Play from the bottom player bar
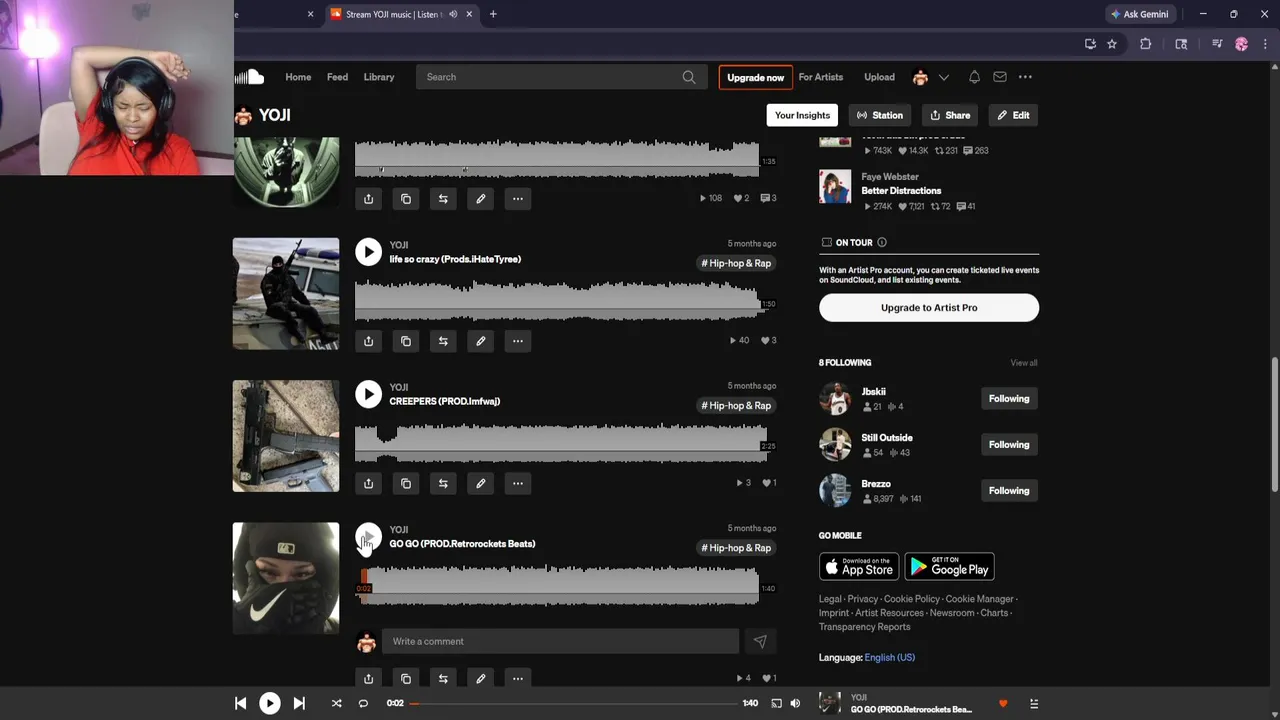 (x=270, y=703)
